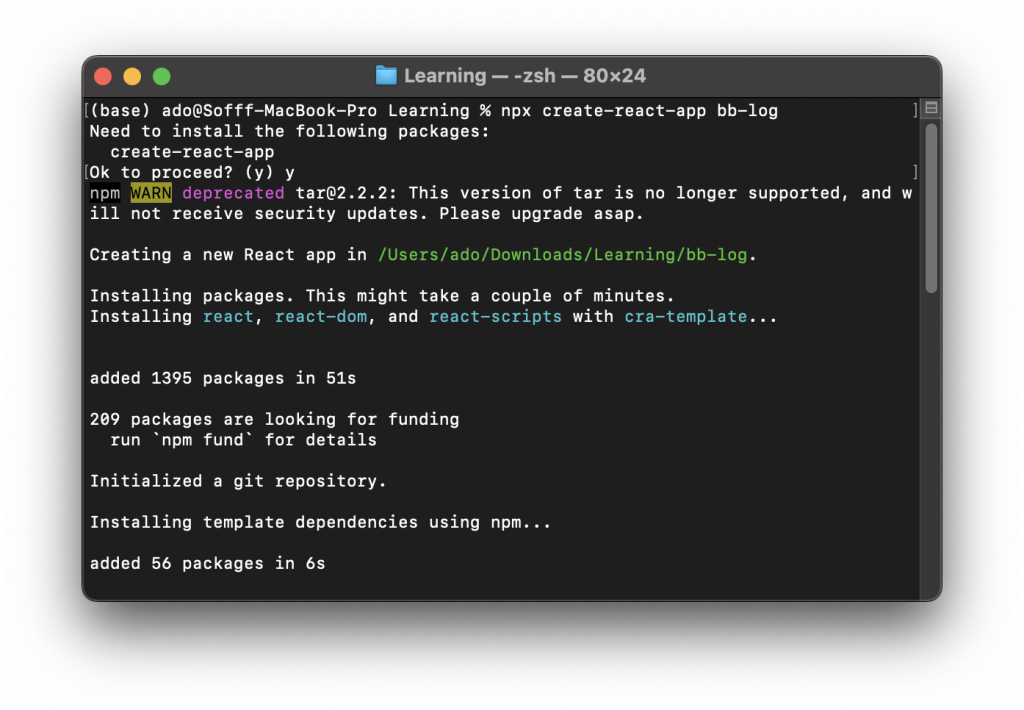Click the "Ok to proceed? (y) y" prompt line
Image resolution: width=1024 pixels, height=710 pixels.
191,172
